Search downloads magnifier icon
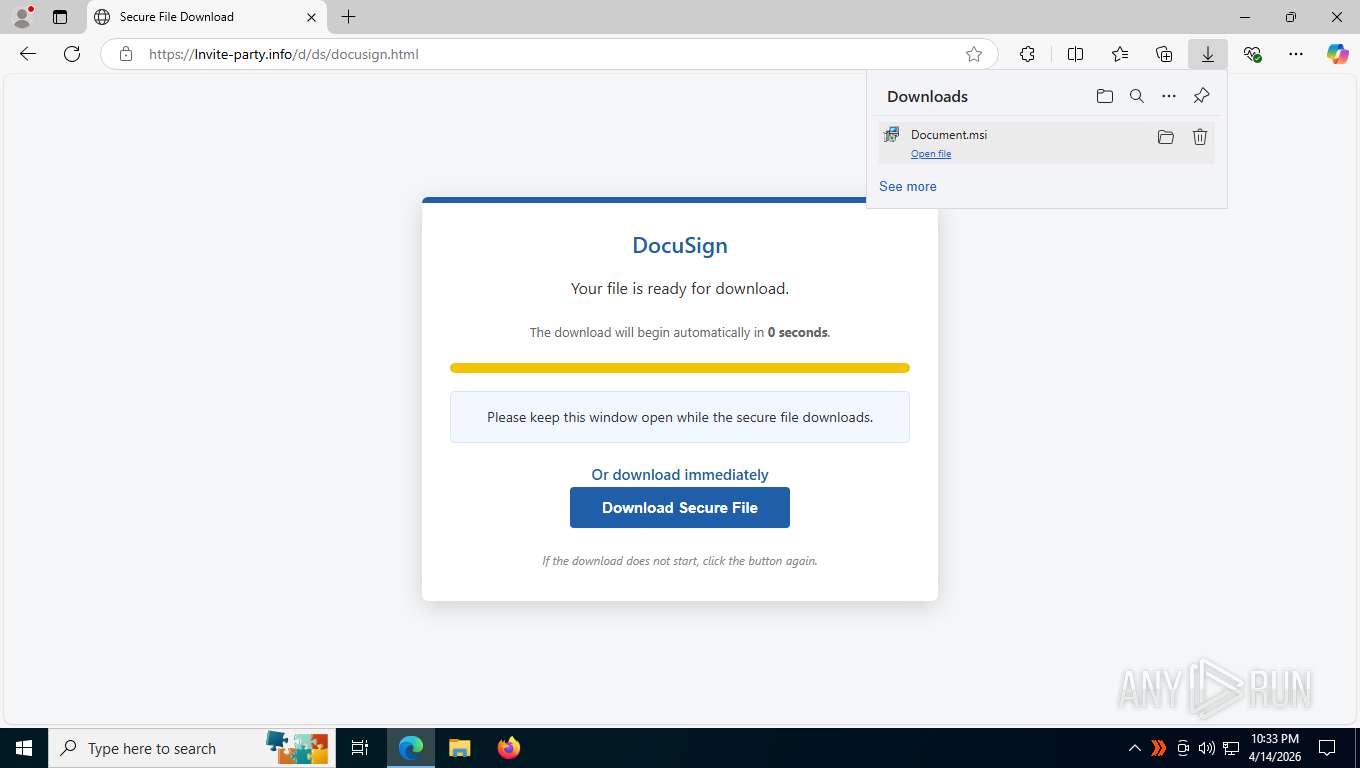Screen dimensions: 1360x768 [1137, 96]
